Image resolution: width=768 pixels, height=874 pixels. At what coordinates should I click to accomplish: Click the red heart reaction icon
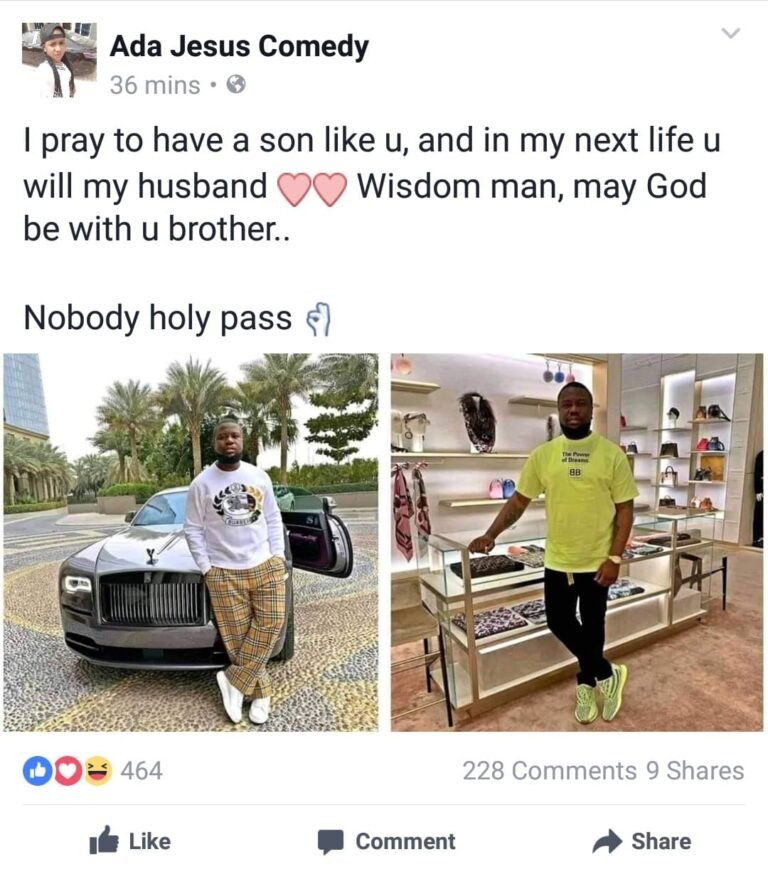click(67, 771)
